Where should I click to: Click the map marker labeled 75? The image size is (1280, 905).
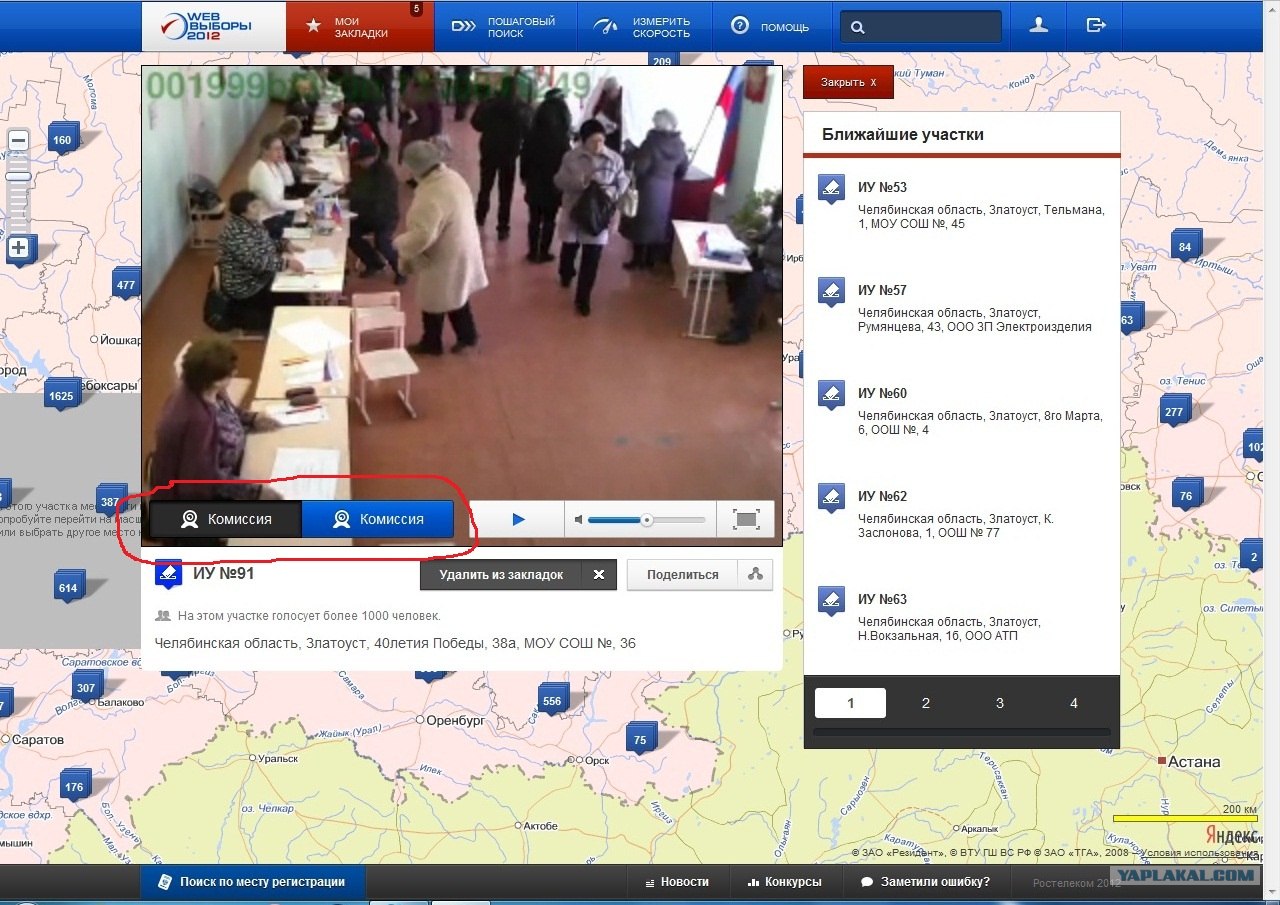[640, 741]
